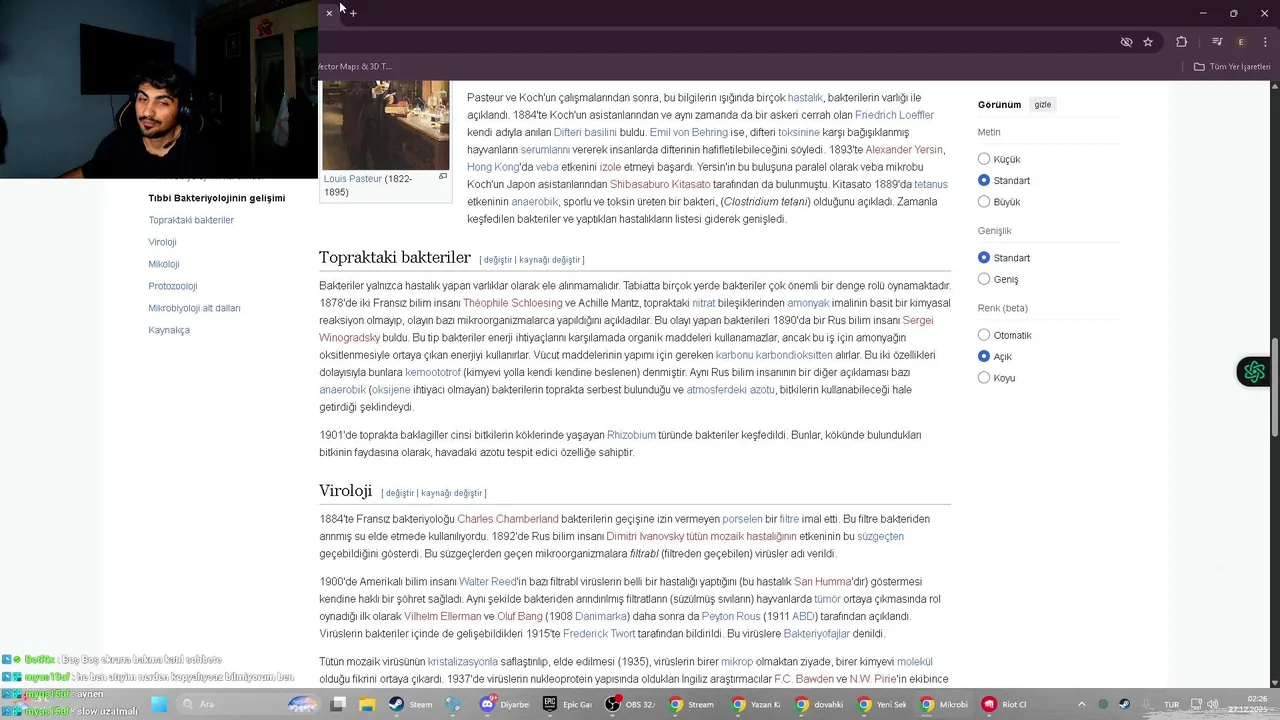Viewport: 1280px width, 720px height.
Task: Select Büyük text size
Action: click(984, 201)
